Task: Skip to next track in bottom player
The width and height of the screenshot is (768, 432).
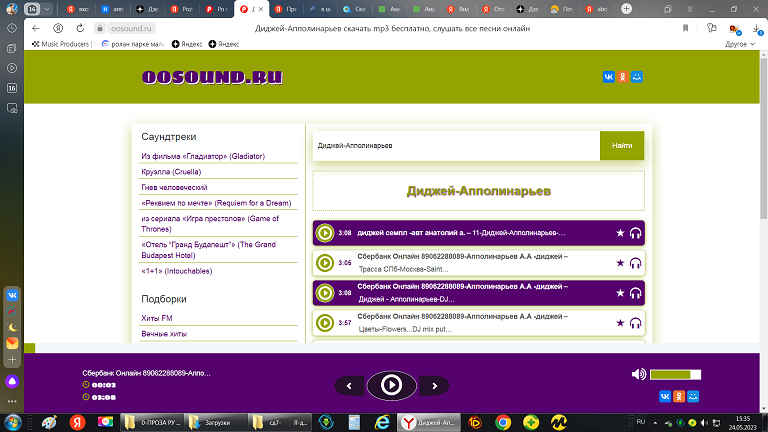Action: pyautogui.click(x=434, y=386)
